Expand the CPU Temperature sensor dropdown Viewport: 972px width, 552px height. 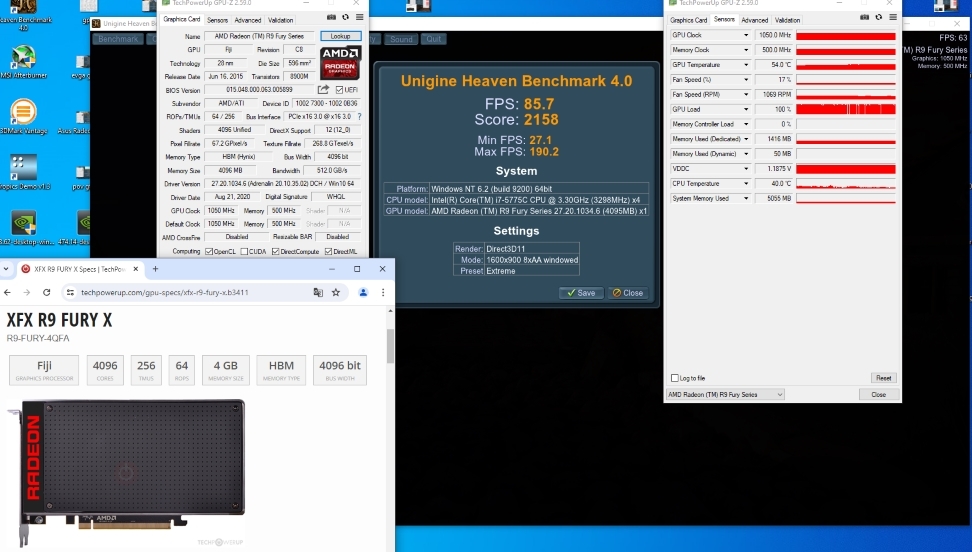(x=746, y=184)
